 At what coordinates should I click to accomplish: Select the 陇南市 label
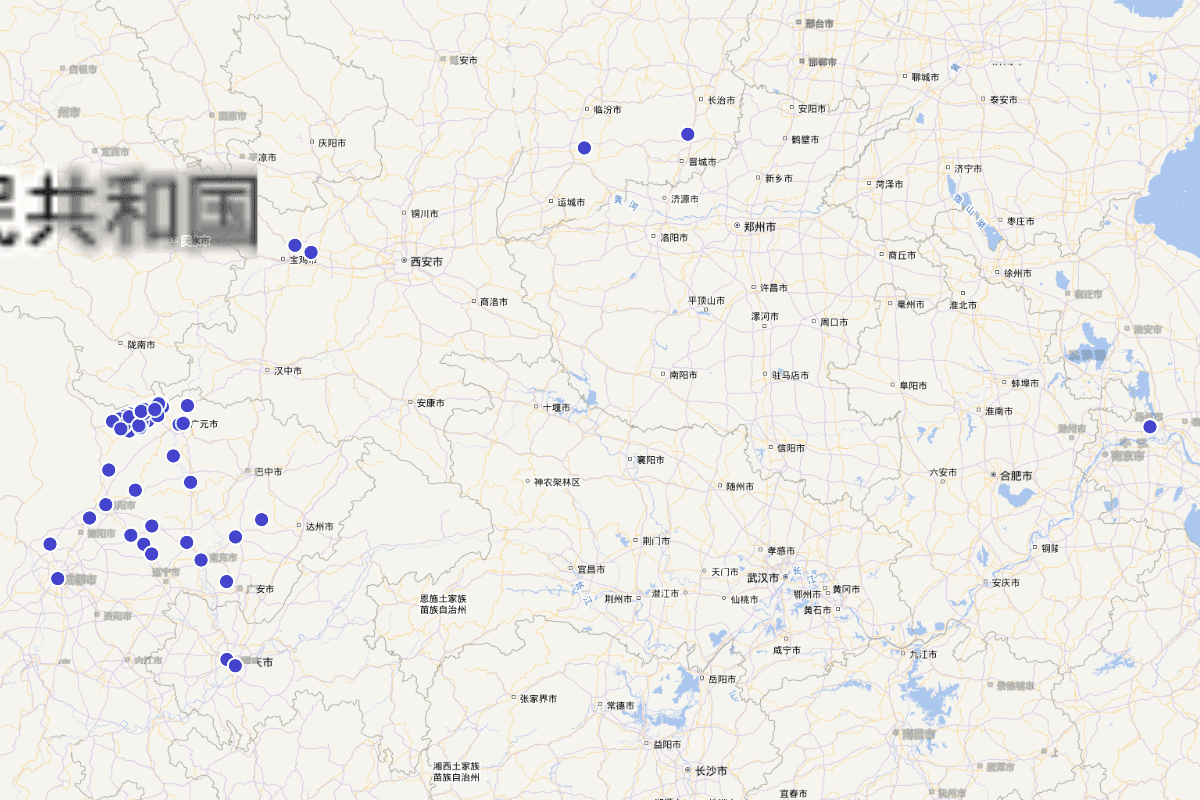(141, 345)
